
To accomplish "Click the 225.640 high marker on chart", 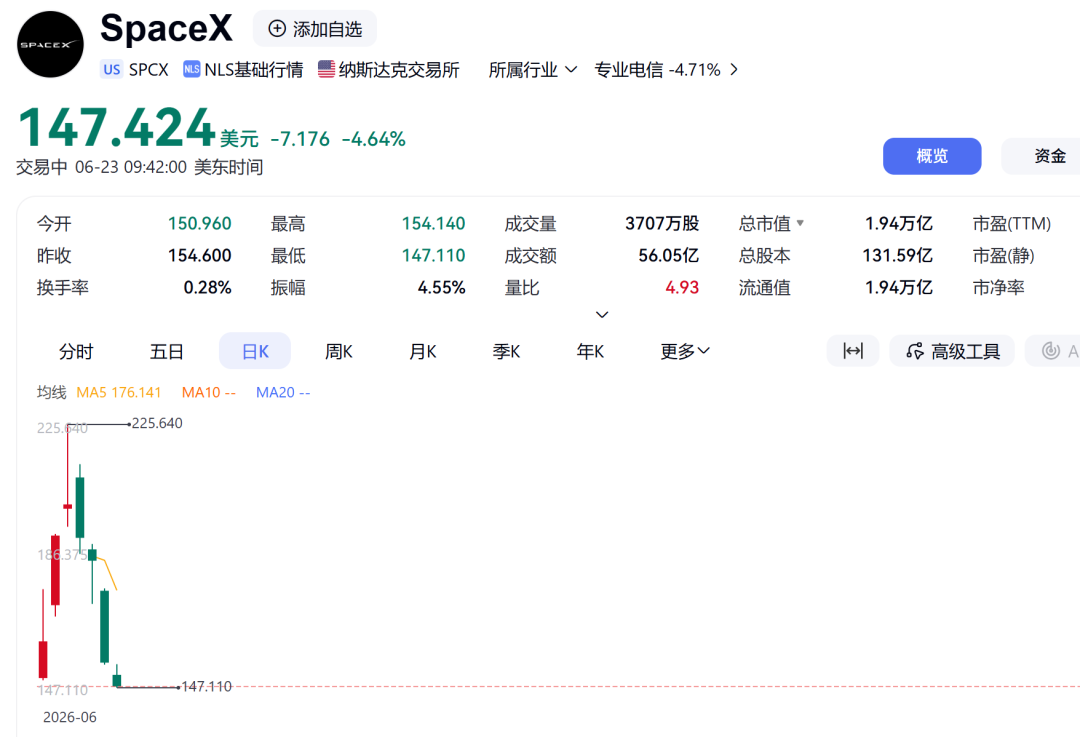I will (x=157, y=423).
